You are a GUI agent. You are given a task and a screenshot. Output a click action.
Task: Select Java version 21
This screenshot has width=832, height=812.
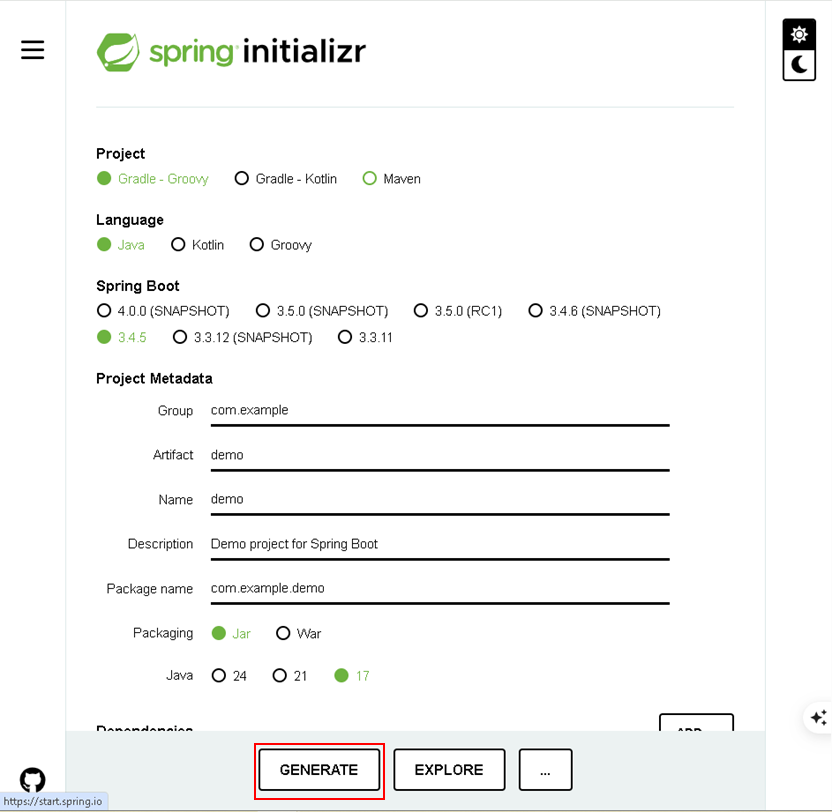tap(290, 676)
